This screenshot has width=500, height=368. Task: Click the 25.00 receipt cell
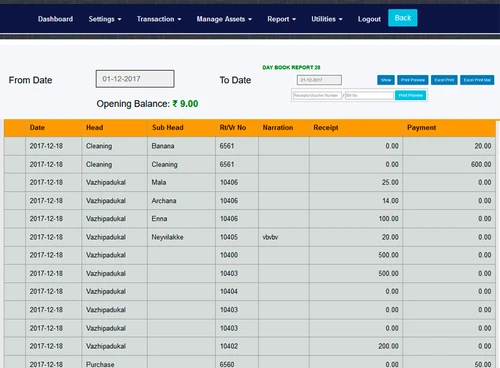pyautogui.click(x=356, y=182)
